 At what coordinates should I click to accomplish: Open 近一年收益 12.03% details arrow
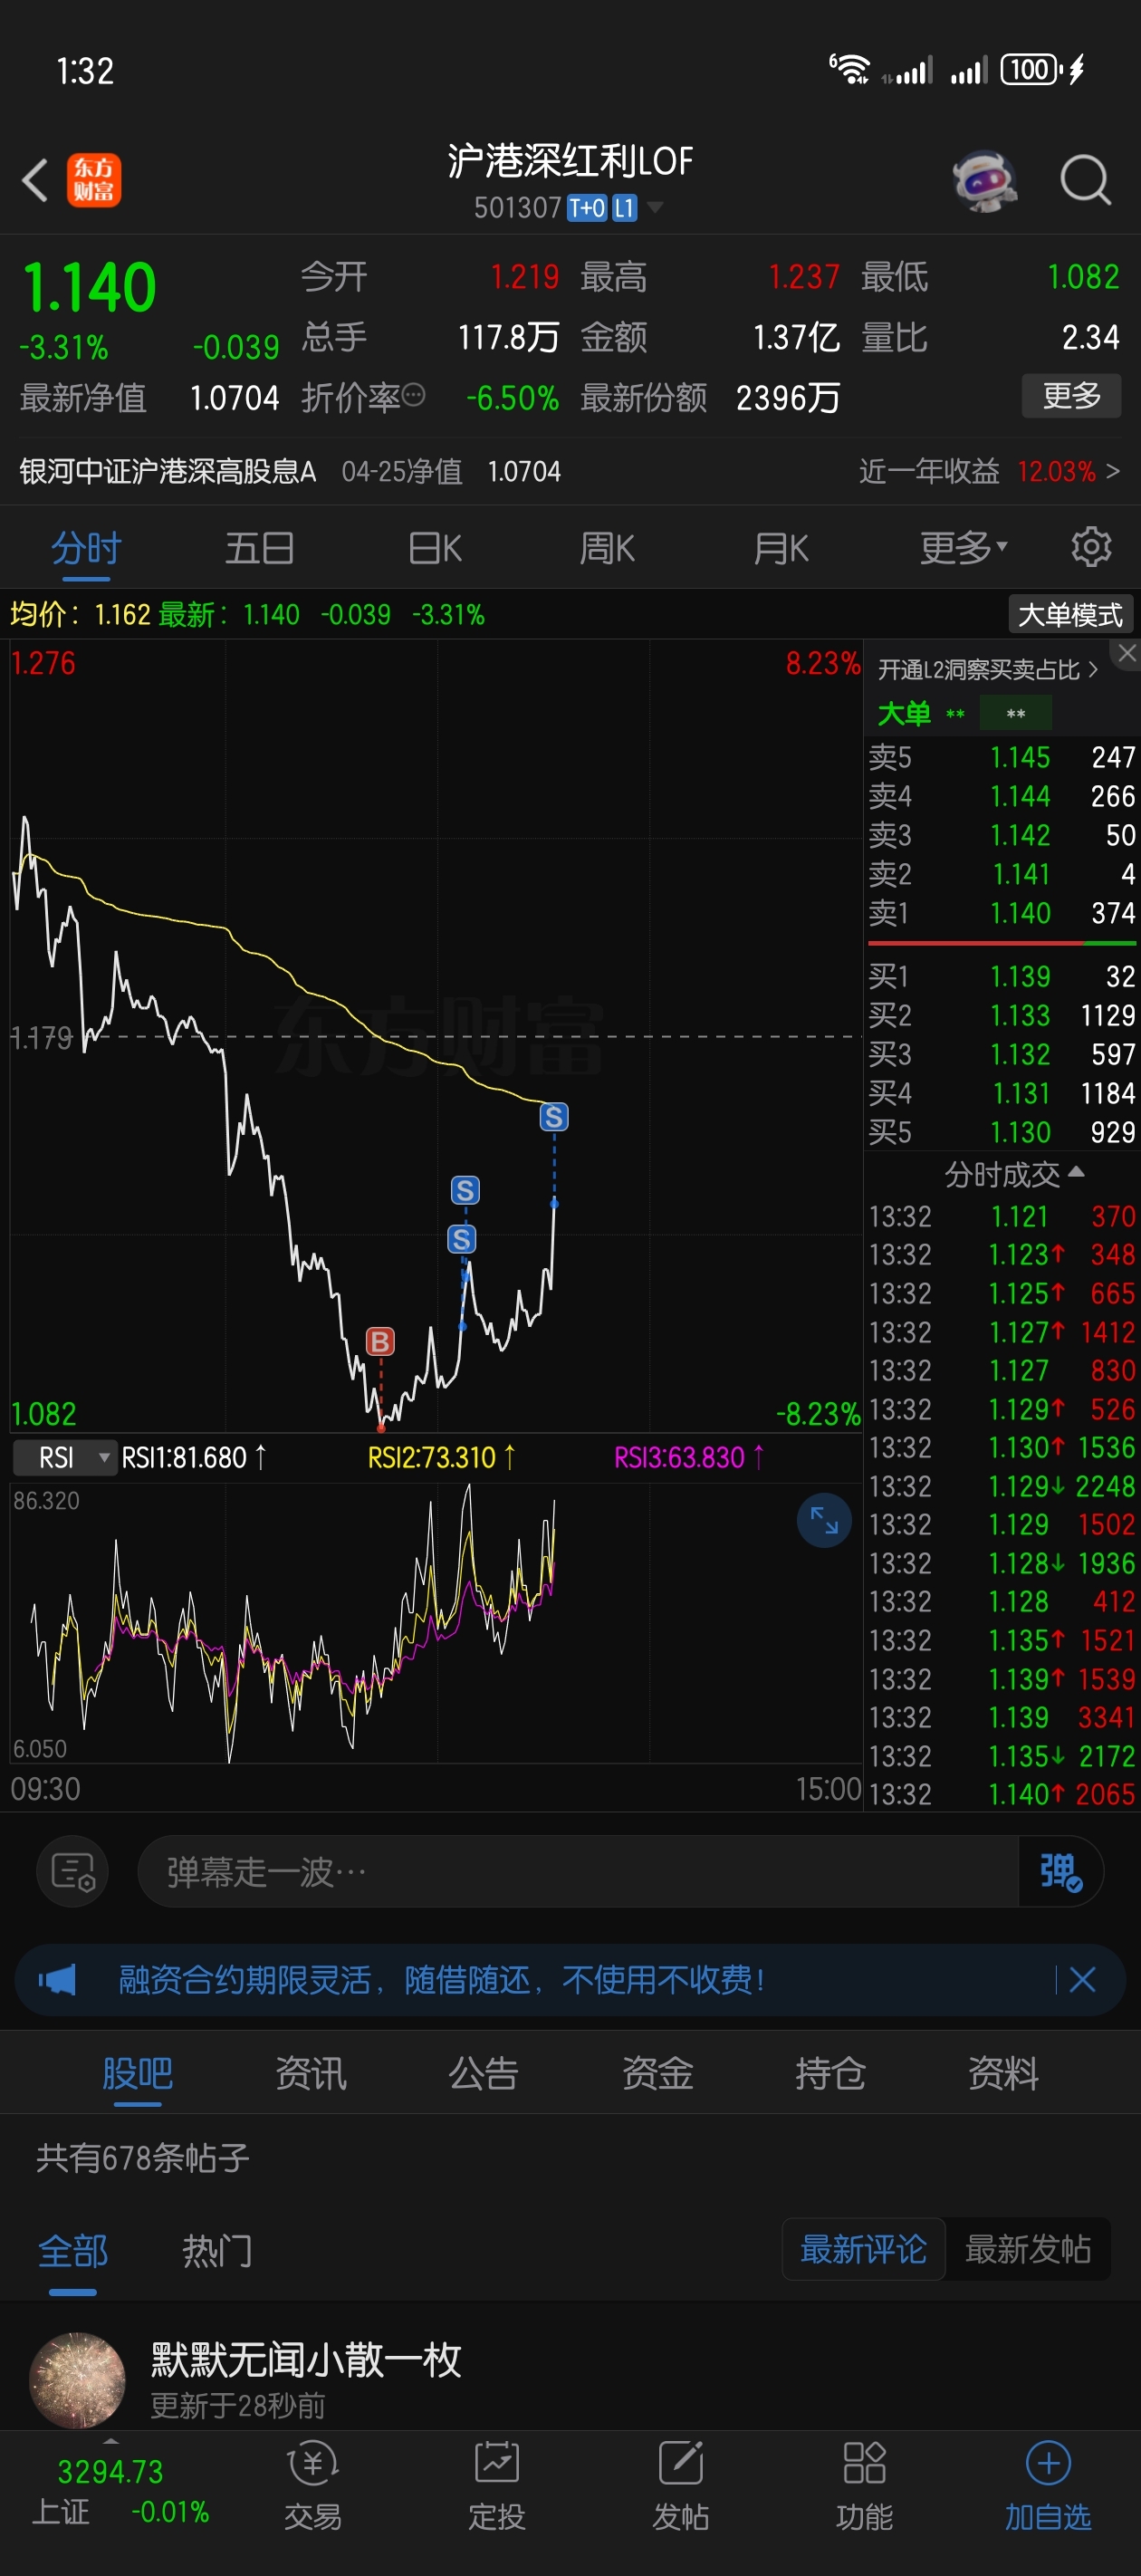[1112, 470]
